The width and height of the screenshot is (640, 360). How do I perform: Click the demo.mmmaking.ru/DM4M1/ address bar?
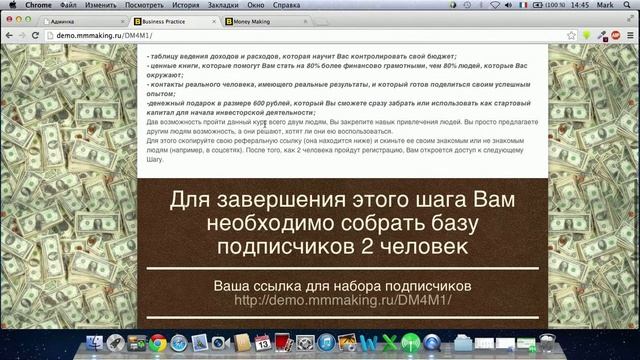pos(306,36)
